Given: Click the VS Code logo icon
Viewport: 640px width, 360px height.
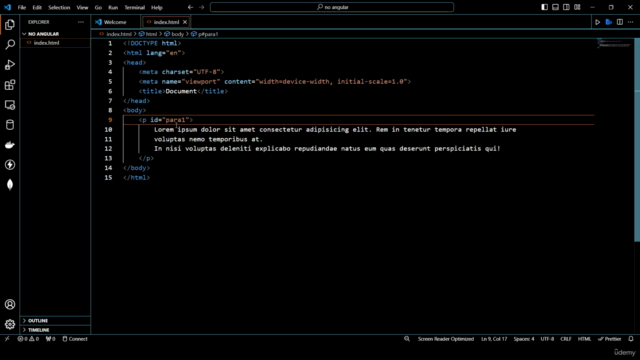Looking at the screenshot, I should tap(7, 7).
